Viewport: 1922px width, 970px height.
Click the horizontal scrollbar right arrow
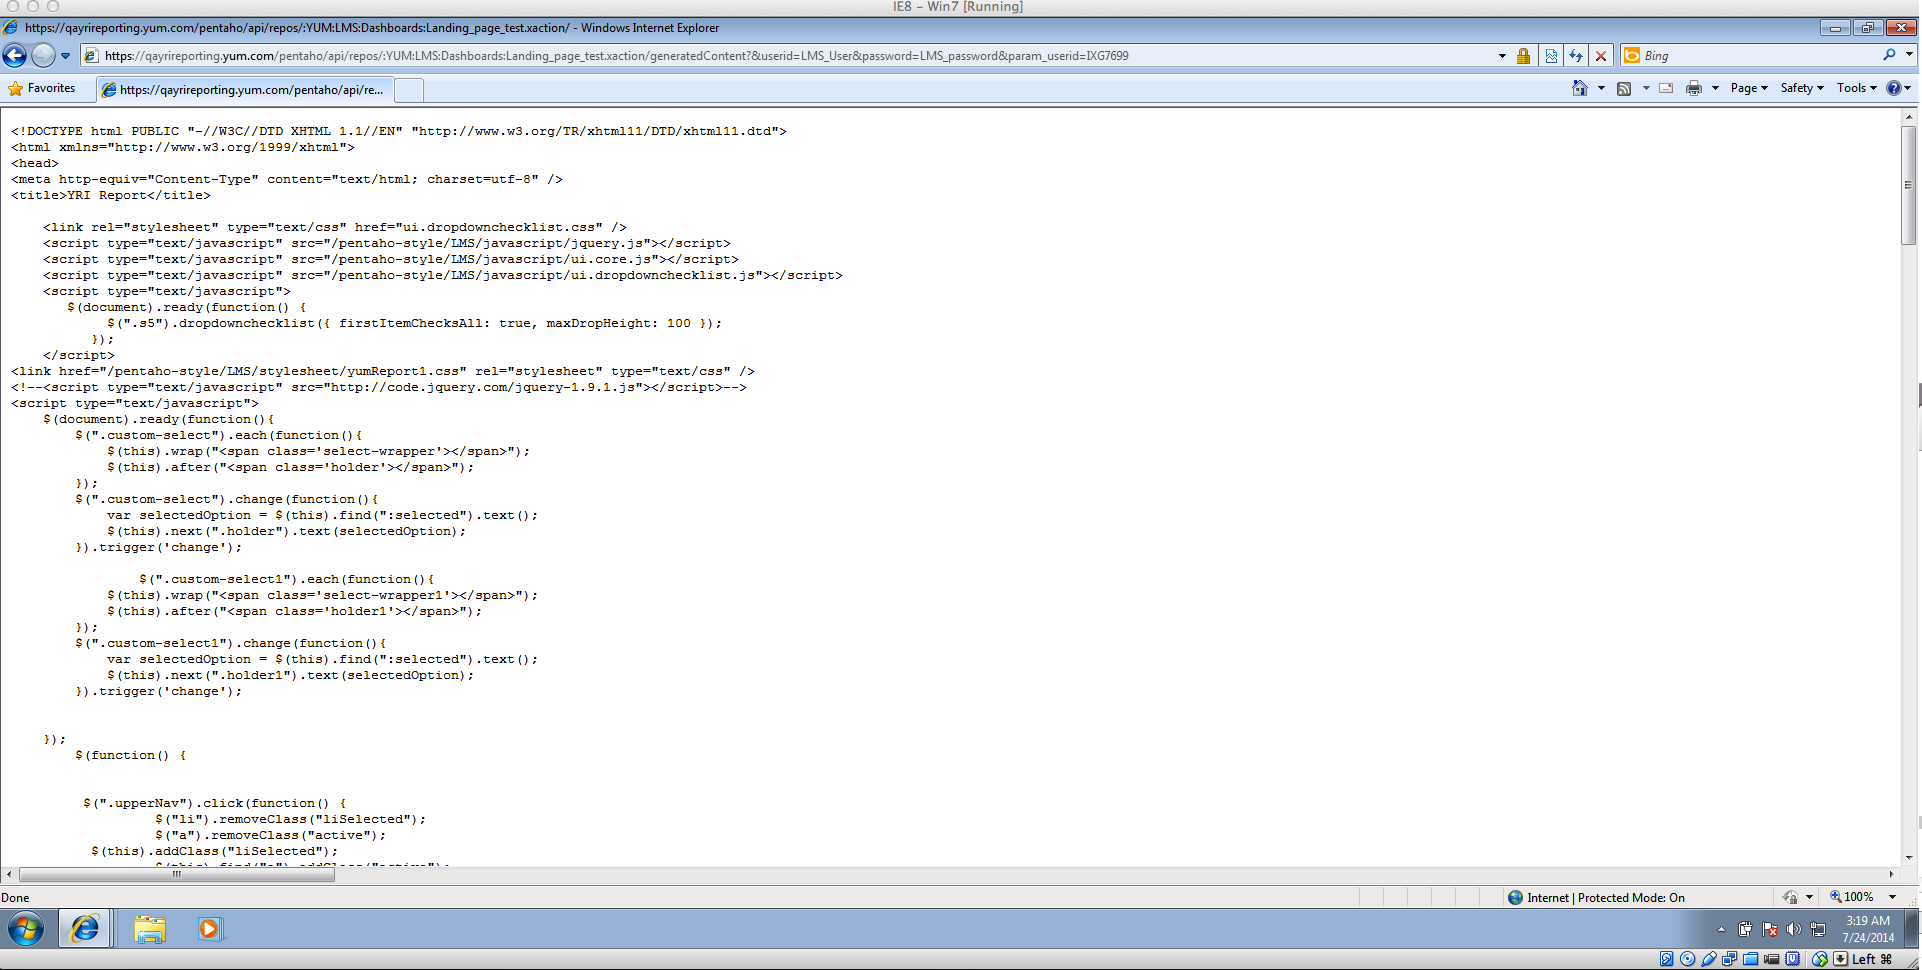[1891, 874]
